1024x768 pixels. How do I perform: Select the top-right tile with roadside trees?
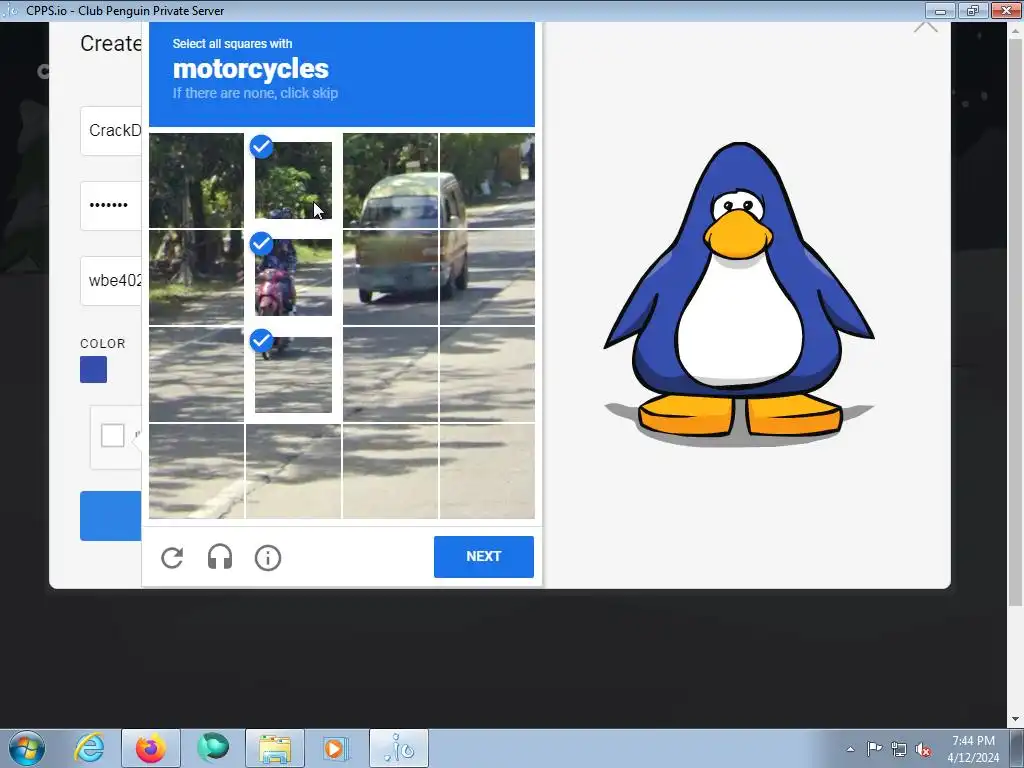point(487,180)
